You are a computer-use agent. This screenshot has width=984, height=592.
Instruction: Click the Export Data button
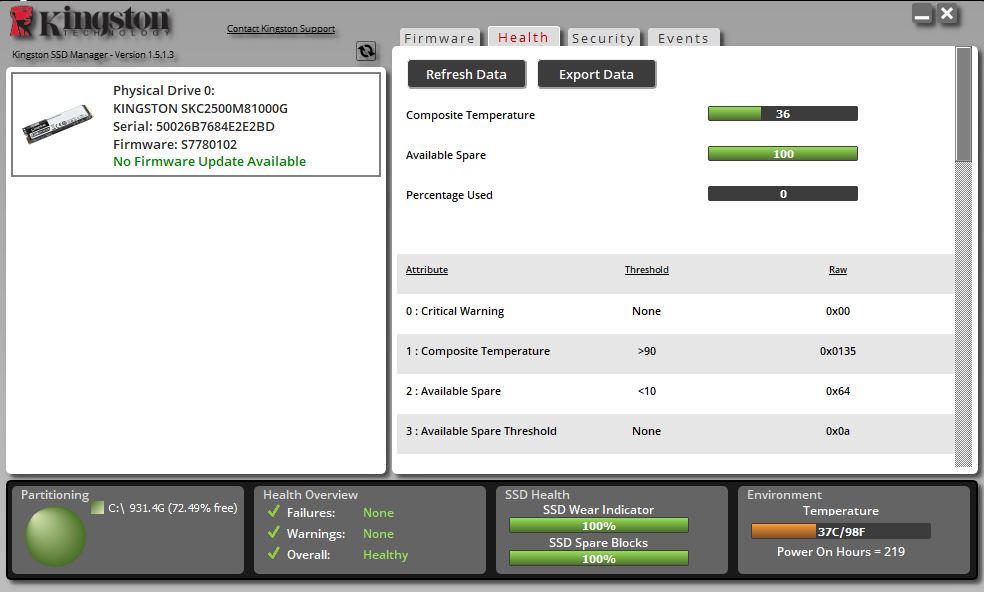(x=596, y=74)
